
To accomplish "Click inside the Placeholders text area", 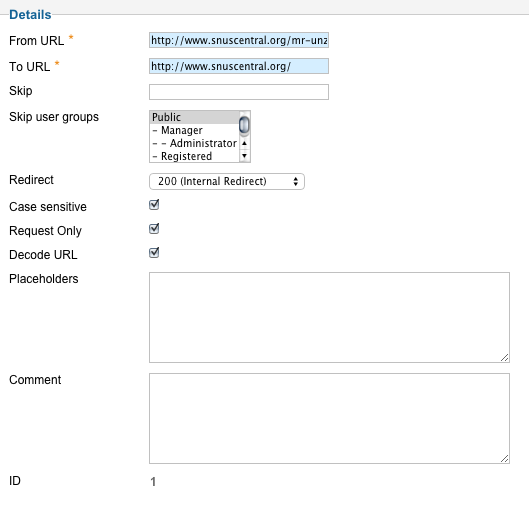I will point(329,317).
